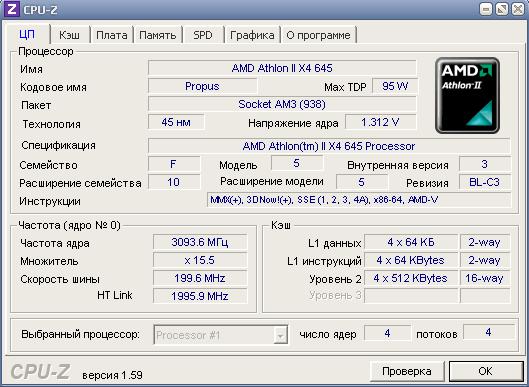529x387 pixels.
Task: Go to the Память tab
Action: [x=158, y=35]
